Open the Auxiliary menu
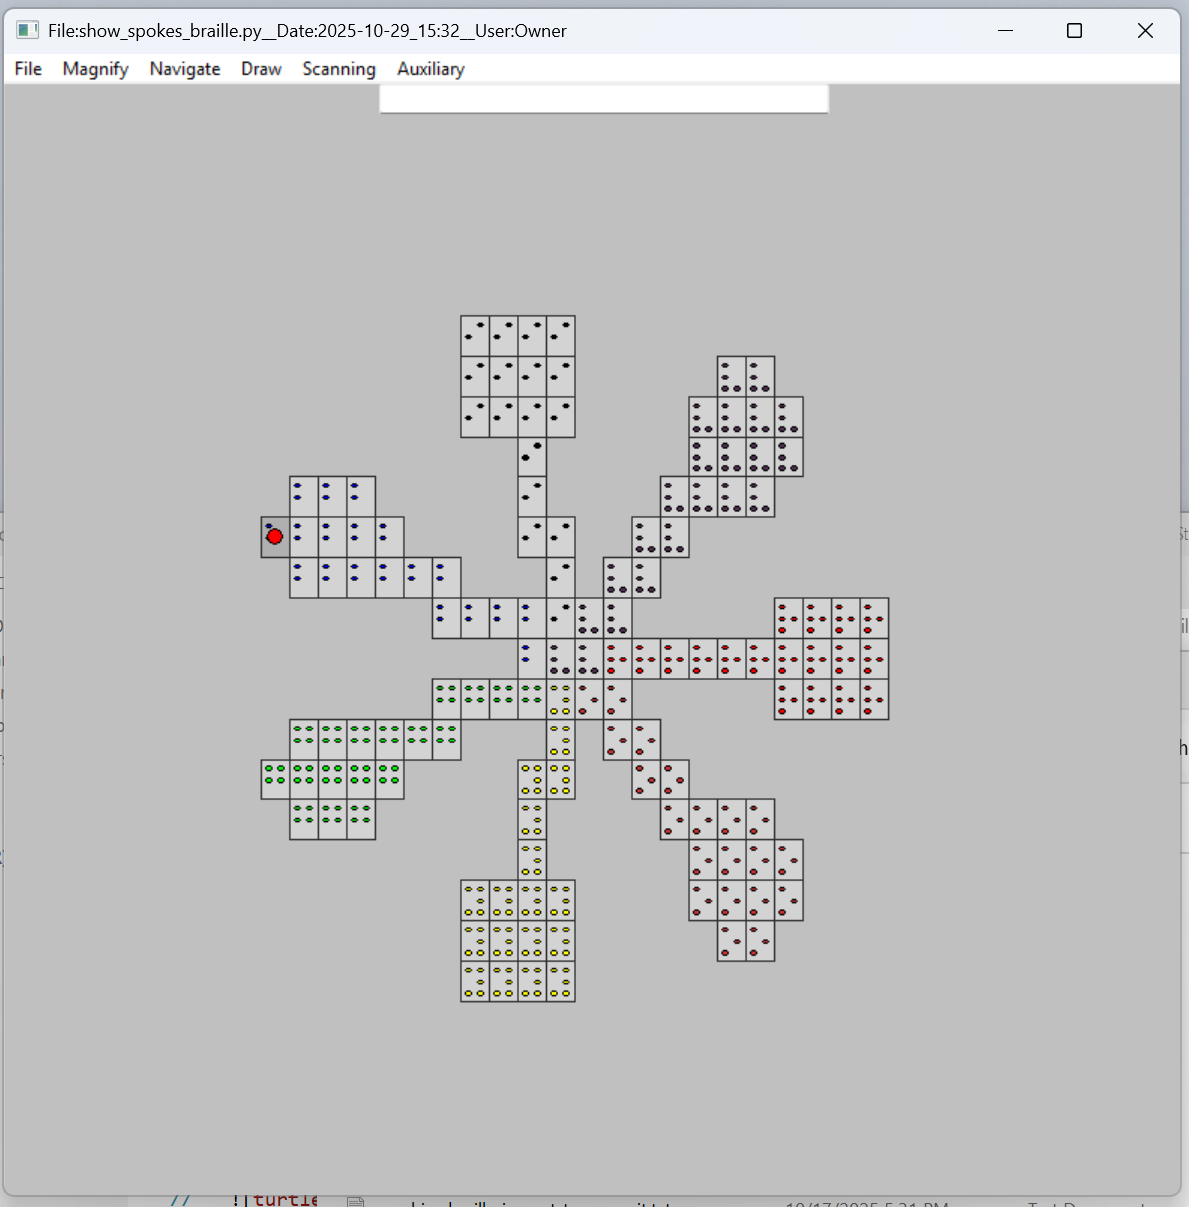 (x=431, y=68)
